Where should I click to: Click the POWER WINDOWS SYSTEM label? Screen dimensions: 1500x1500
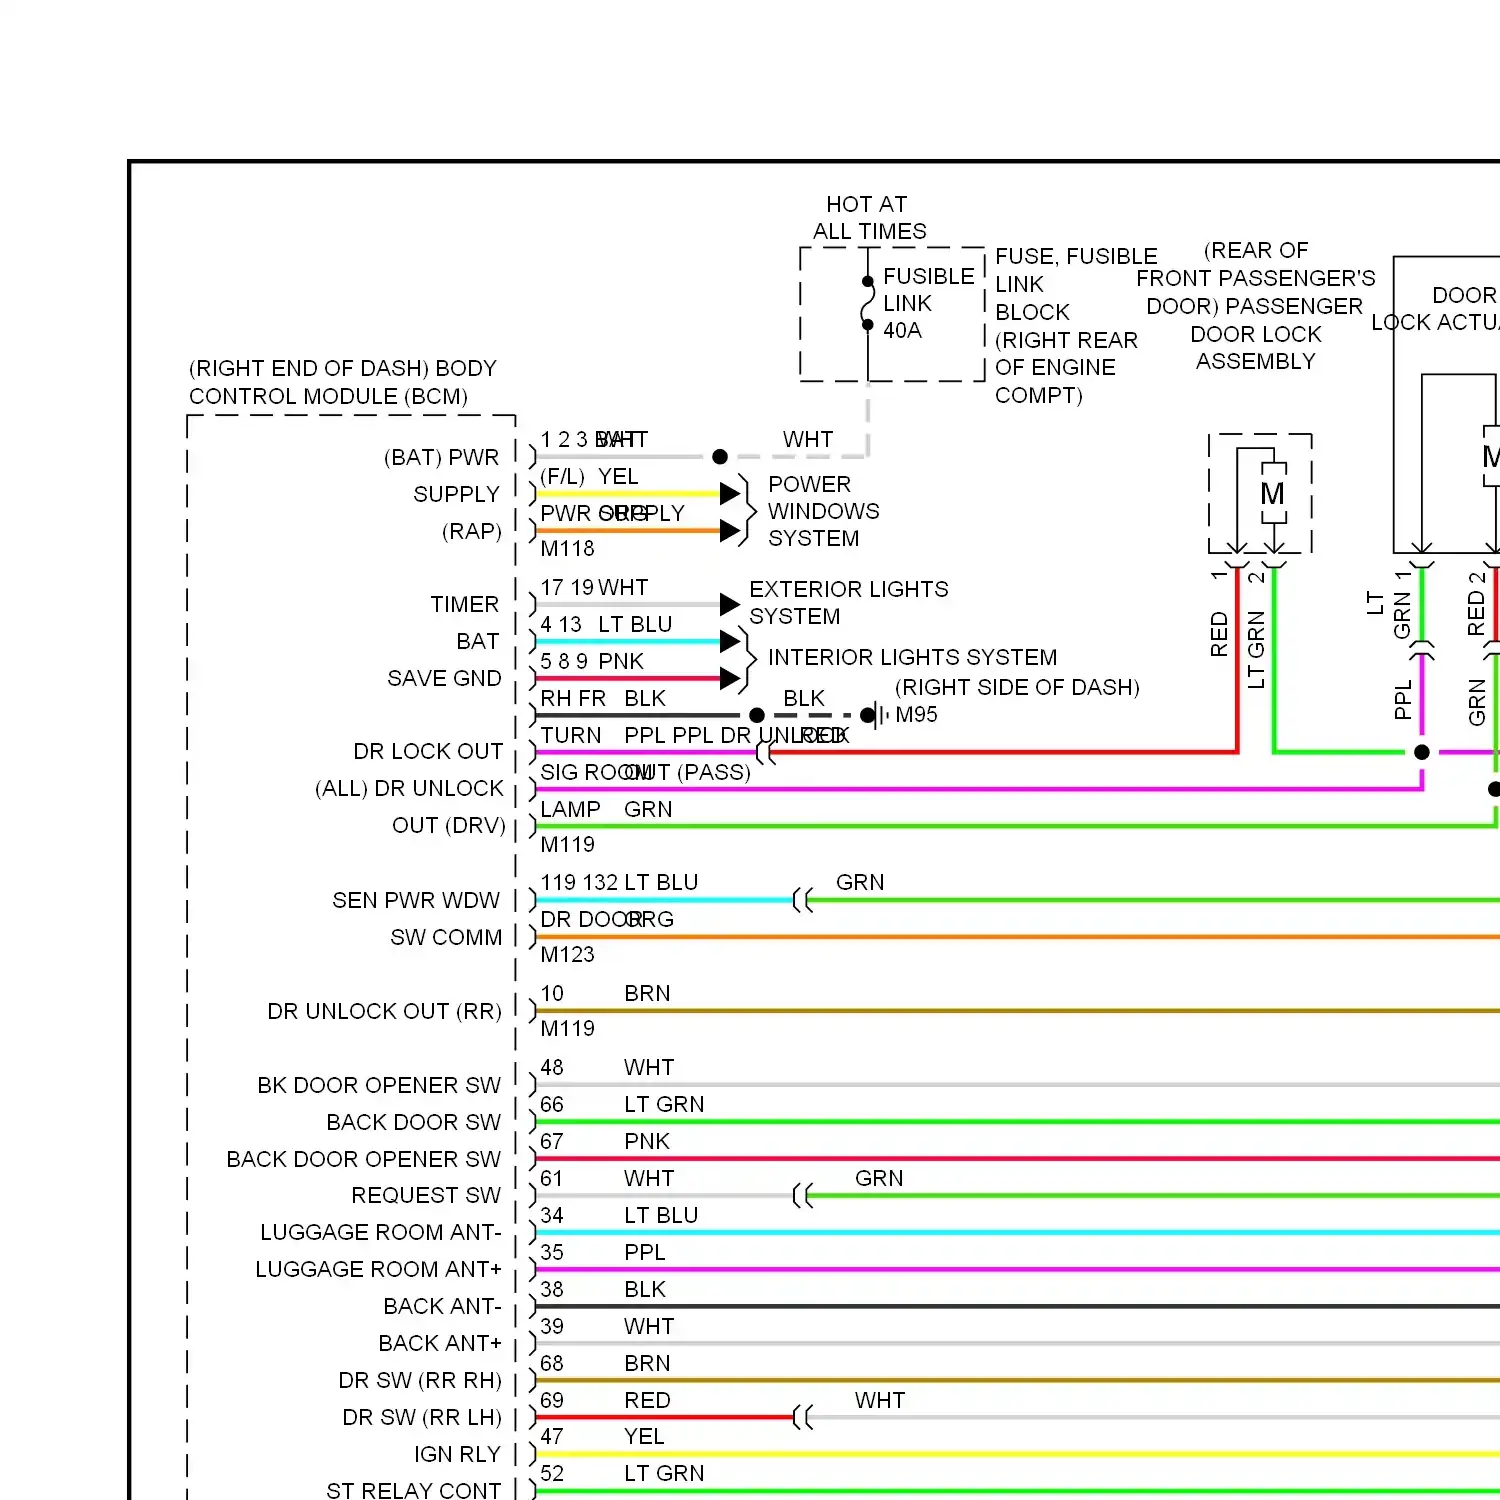[824, 511]
